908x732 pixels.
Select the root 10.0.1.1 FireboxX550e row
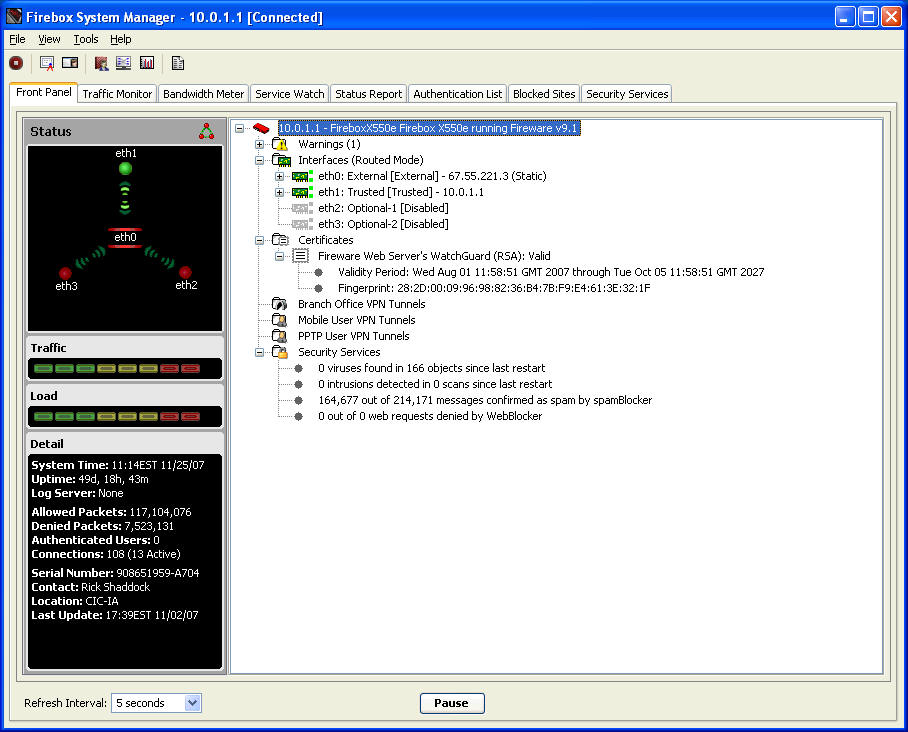click(x=429, y=128)
